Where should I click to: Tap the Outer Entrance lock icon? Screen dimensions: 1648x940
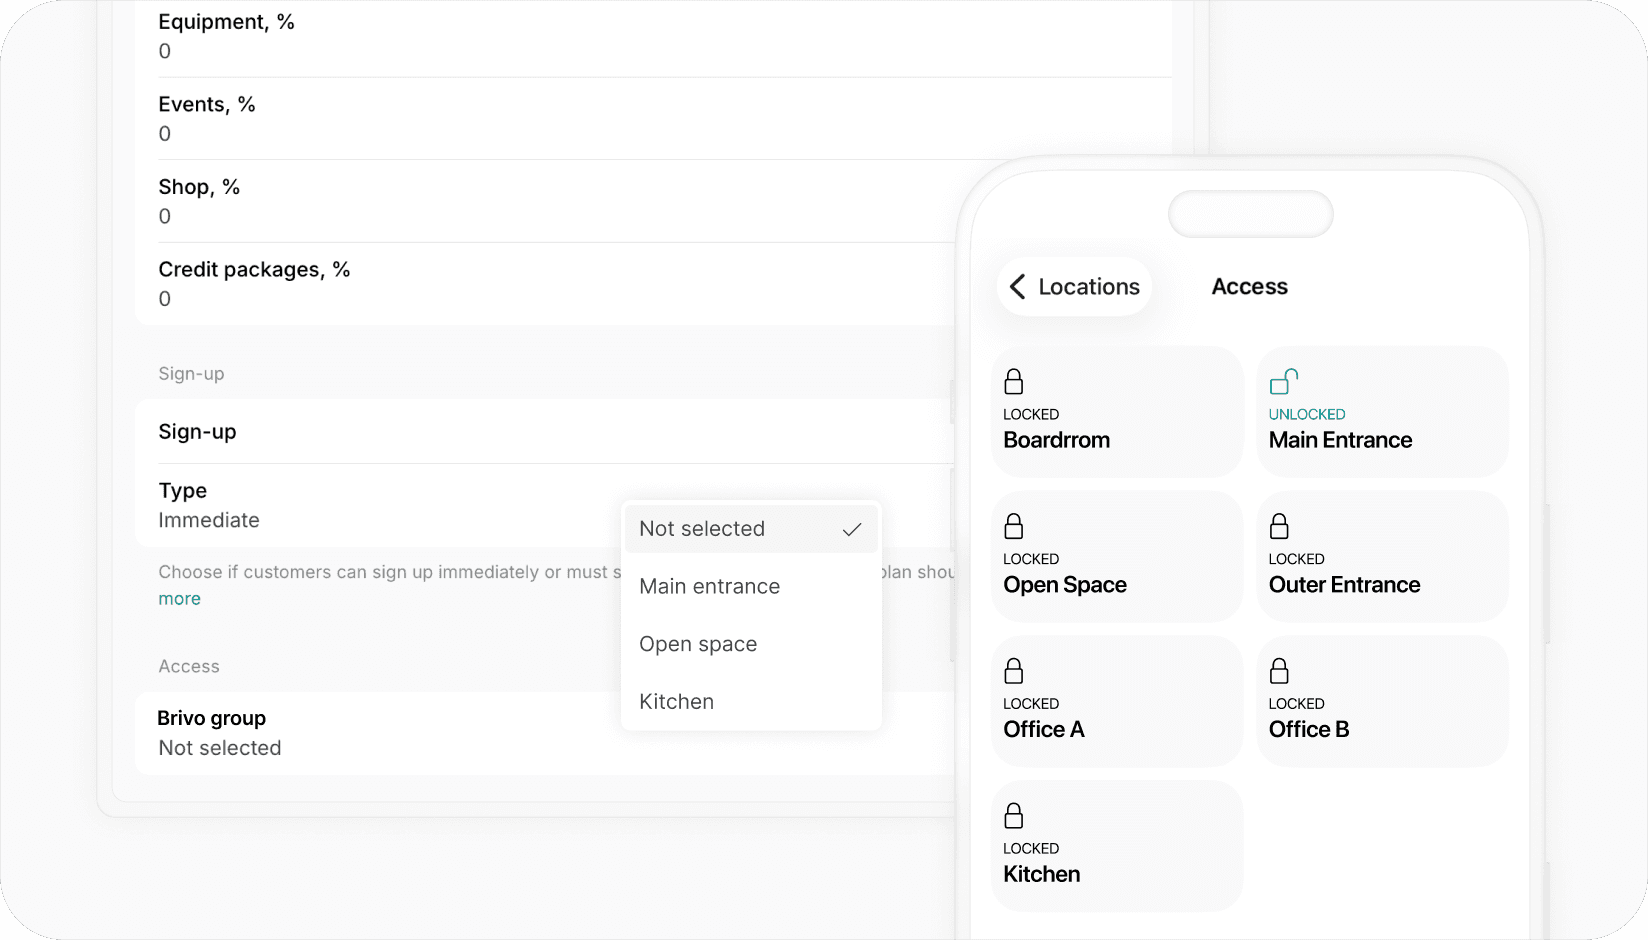[x=1279, y=526]
